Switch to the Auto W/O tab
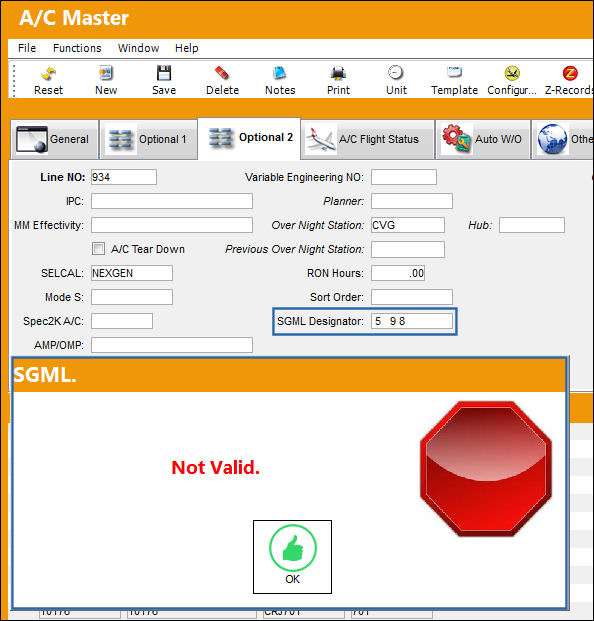 coord(483,139)
